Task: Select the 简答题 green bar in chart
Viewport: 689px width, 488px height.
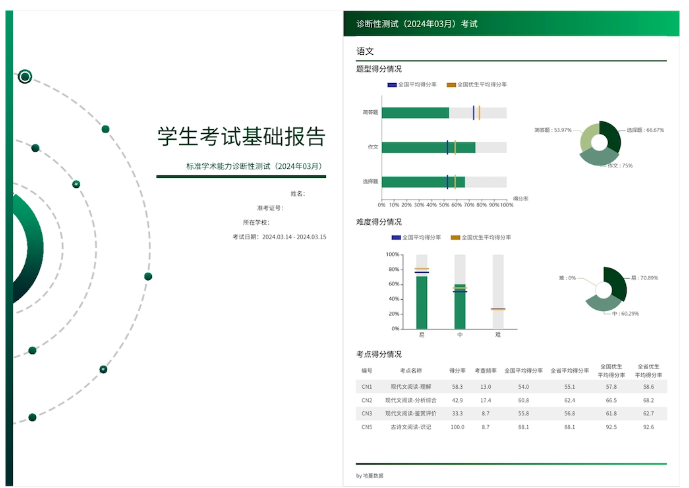Action: point(415,113)
